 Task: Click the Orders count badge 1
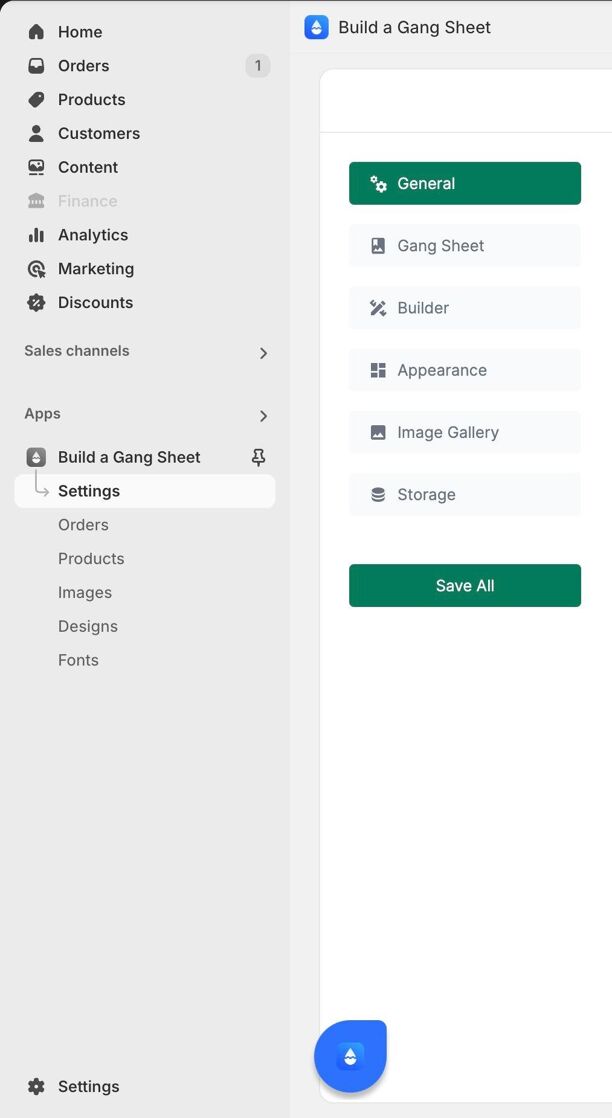click(x=257, y=66)
